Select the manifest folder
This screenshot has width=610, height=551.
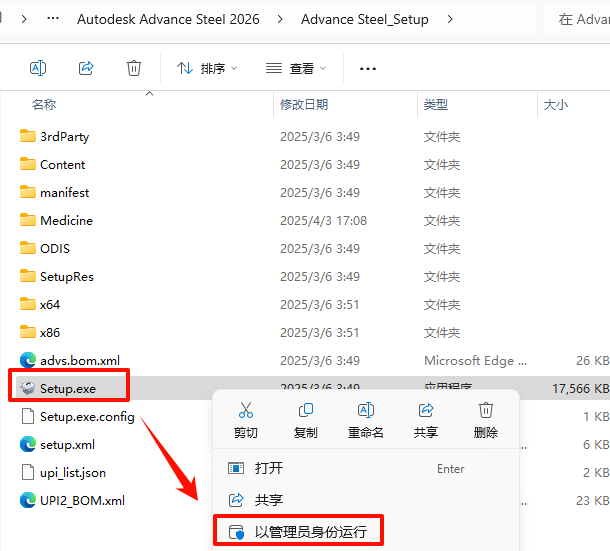click(x=54, y=193)
